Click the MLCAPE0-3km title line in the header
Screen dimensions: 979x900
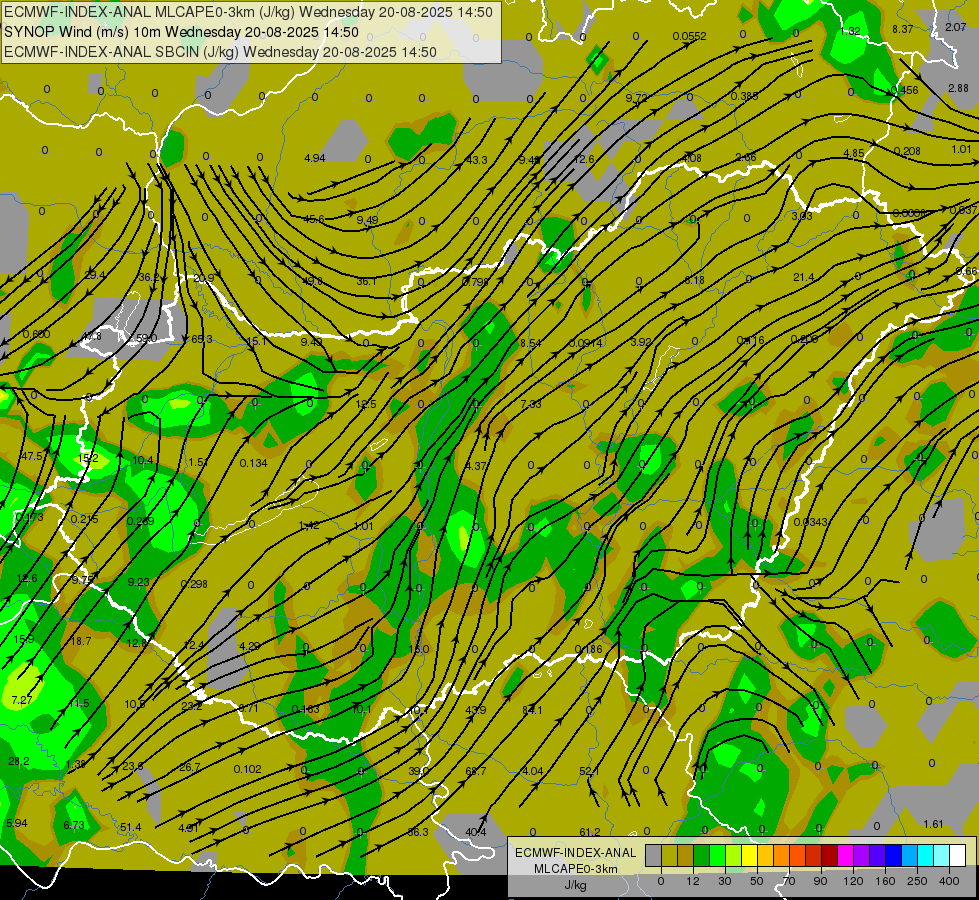248,12
